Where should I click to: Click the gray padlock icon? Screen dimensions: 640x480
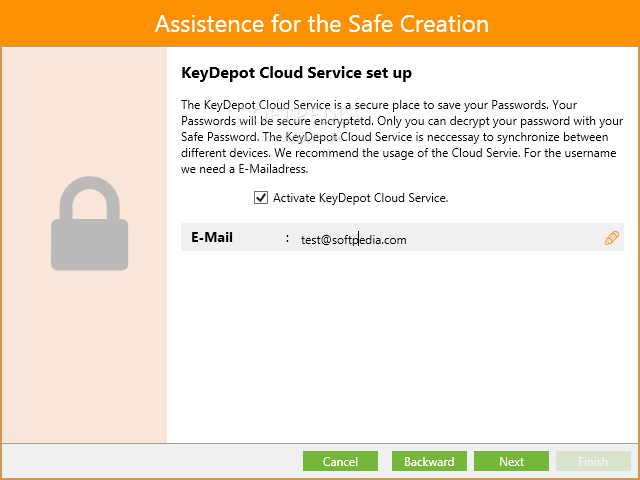89,223
